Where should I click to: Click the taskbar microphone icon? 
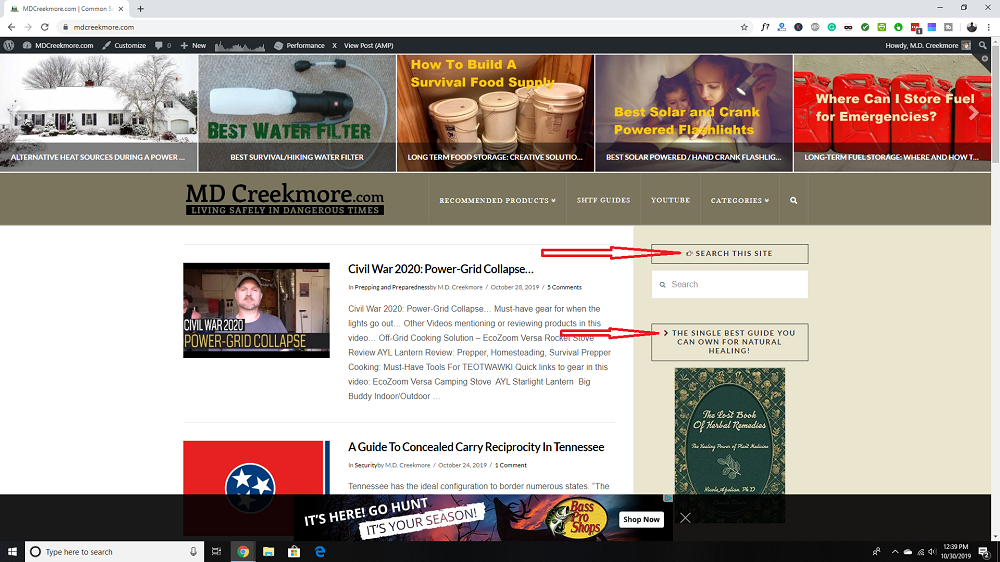(193, 552)
